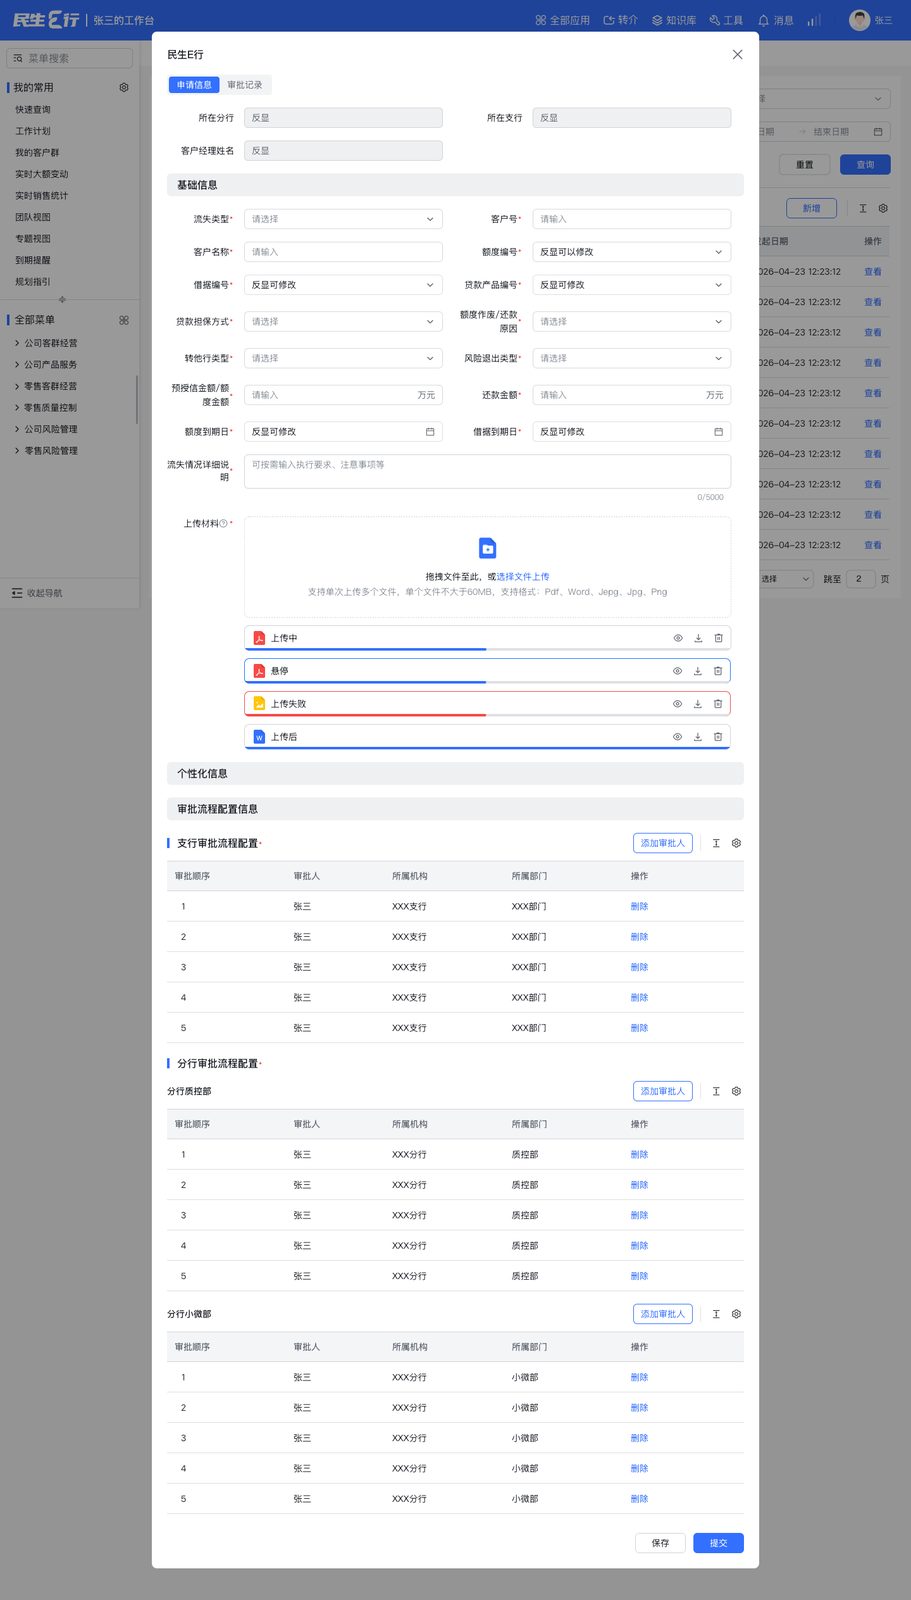The height and width of the screenshot is (1600, 911).
Task: Click the 客户名称 input field
Action: 343,252
